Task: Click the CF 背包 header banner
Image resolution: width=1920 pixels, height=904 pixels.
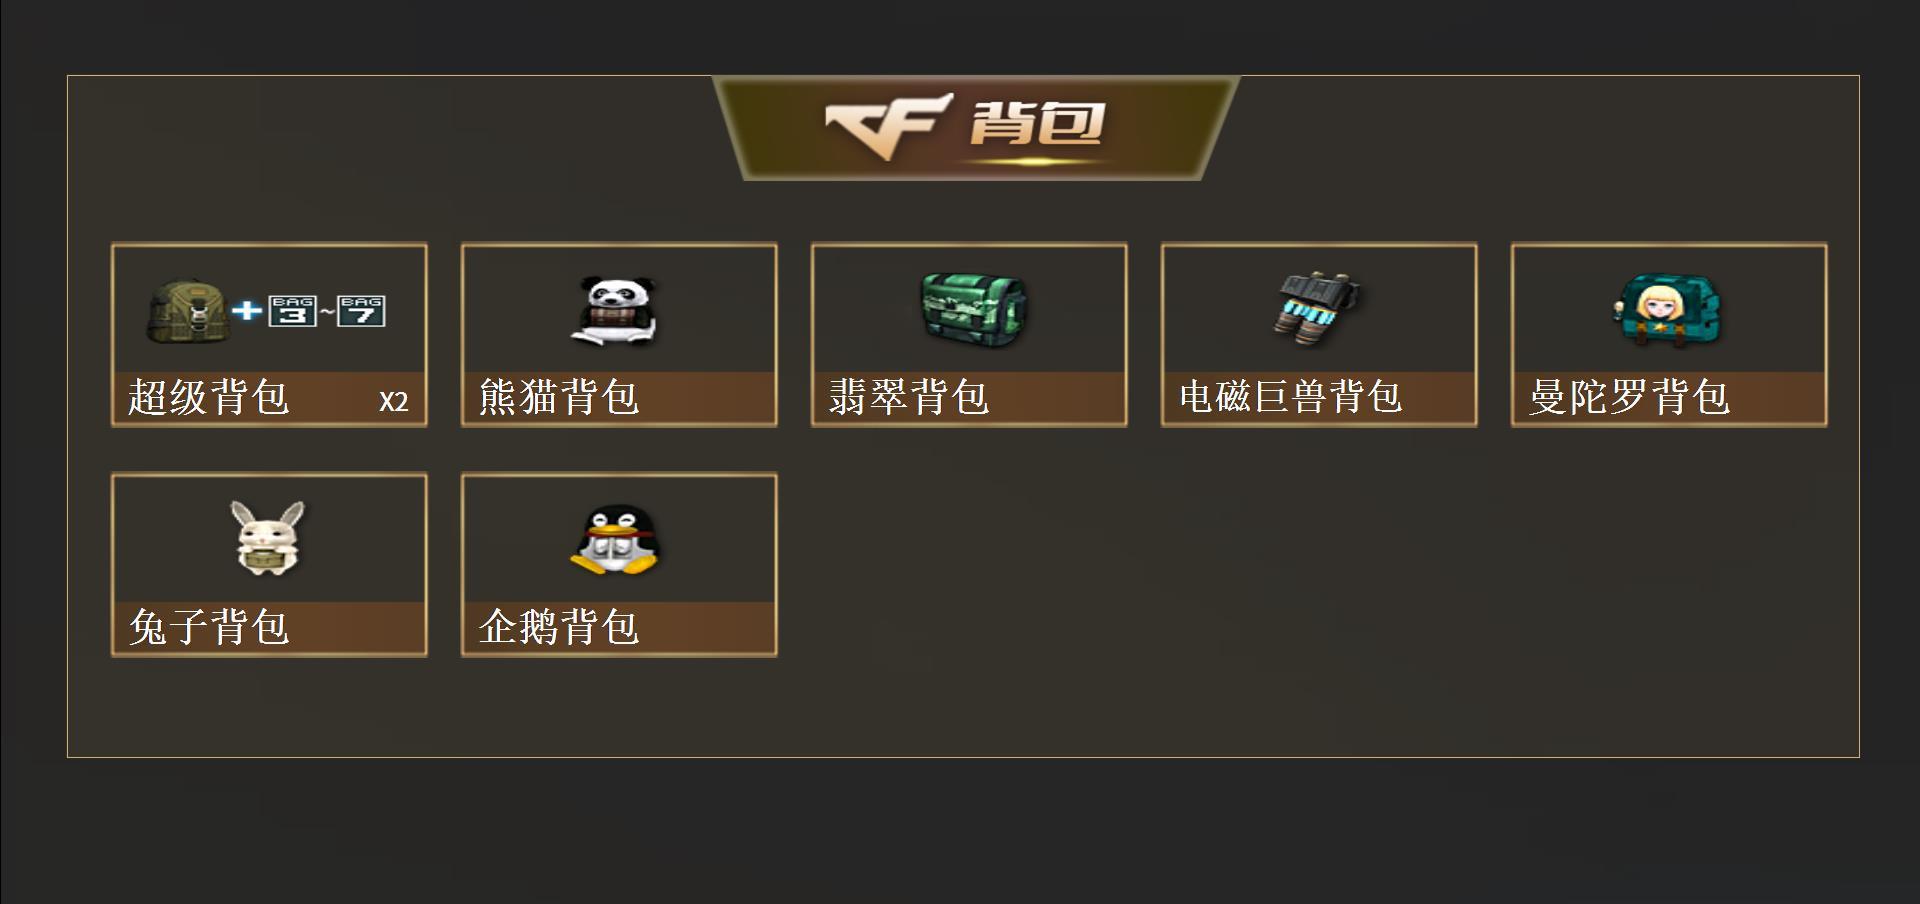Action: [976, 129]
